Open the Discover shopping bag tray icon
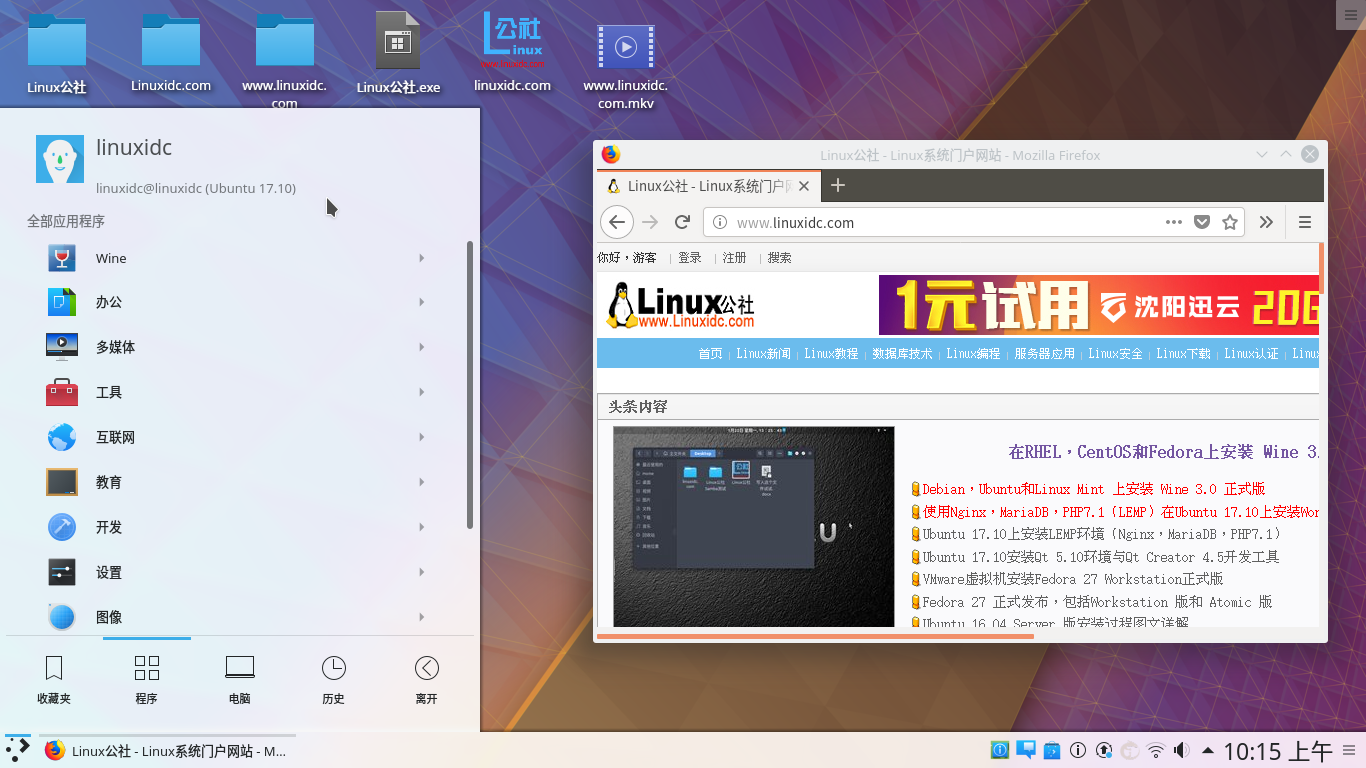 [x=1052, y=750]
